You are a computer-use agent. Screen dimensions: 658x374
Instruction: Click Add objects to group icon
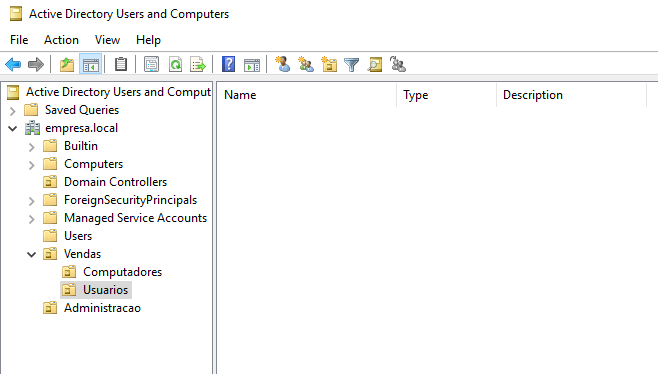pyautogui.click(x=397, y=64)
